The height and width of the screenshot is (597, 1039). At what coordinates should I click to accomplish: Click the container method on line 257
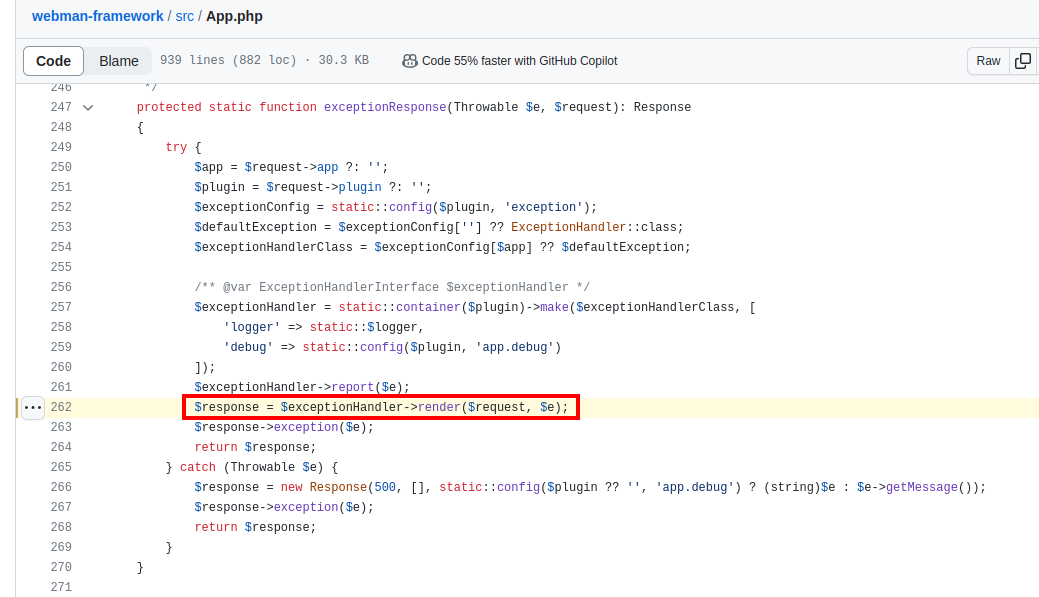coord(428,307)
